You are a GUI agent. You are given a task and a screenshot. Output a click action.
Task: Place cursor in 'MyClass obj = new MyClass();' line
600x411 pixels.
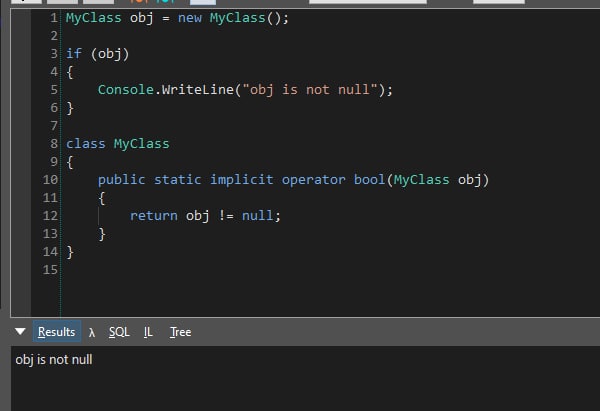(177, 18)
